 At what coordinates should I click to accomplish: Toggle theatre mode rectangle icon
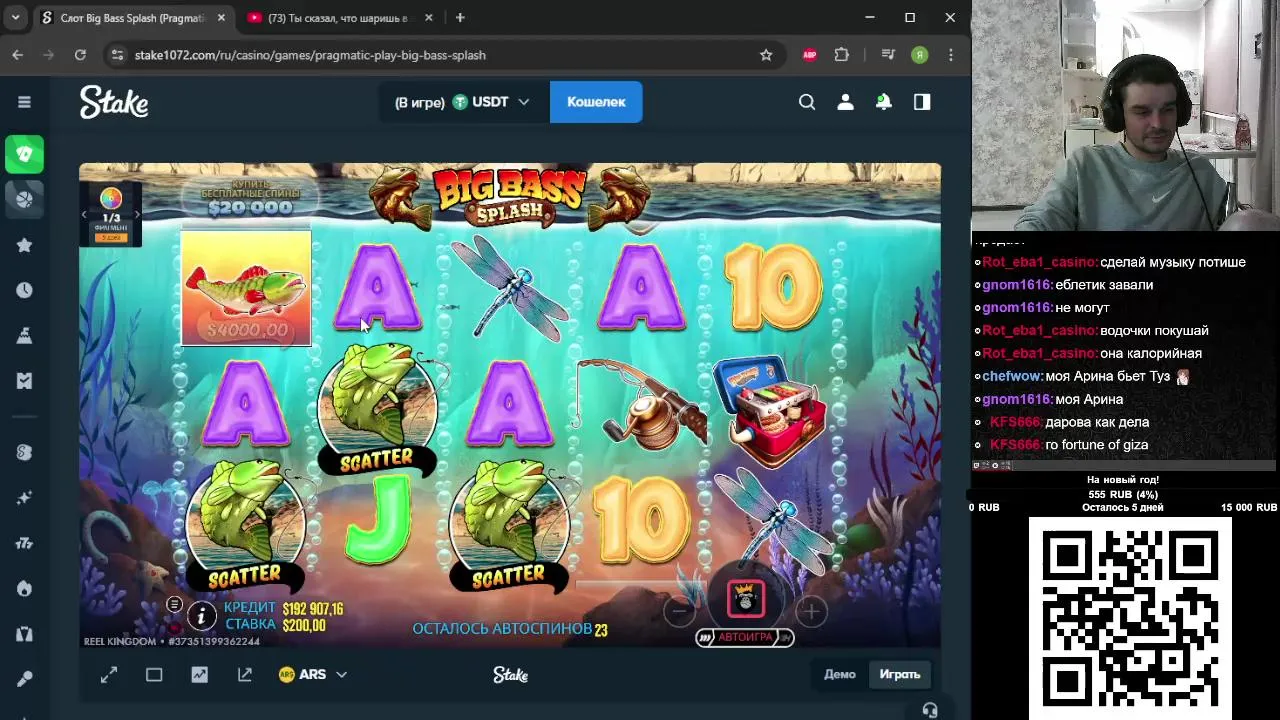pyautogui.click(x=154, y=675)
